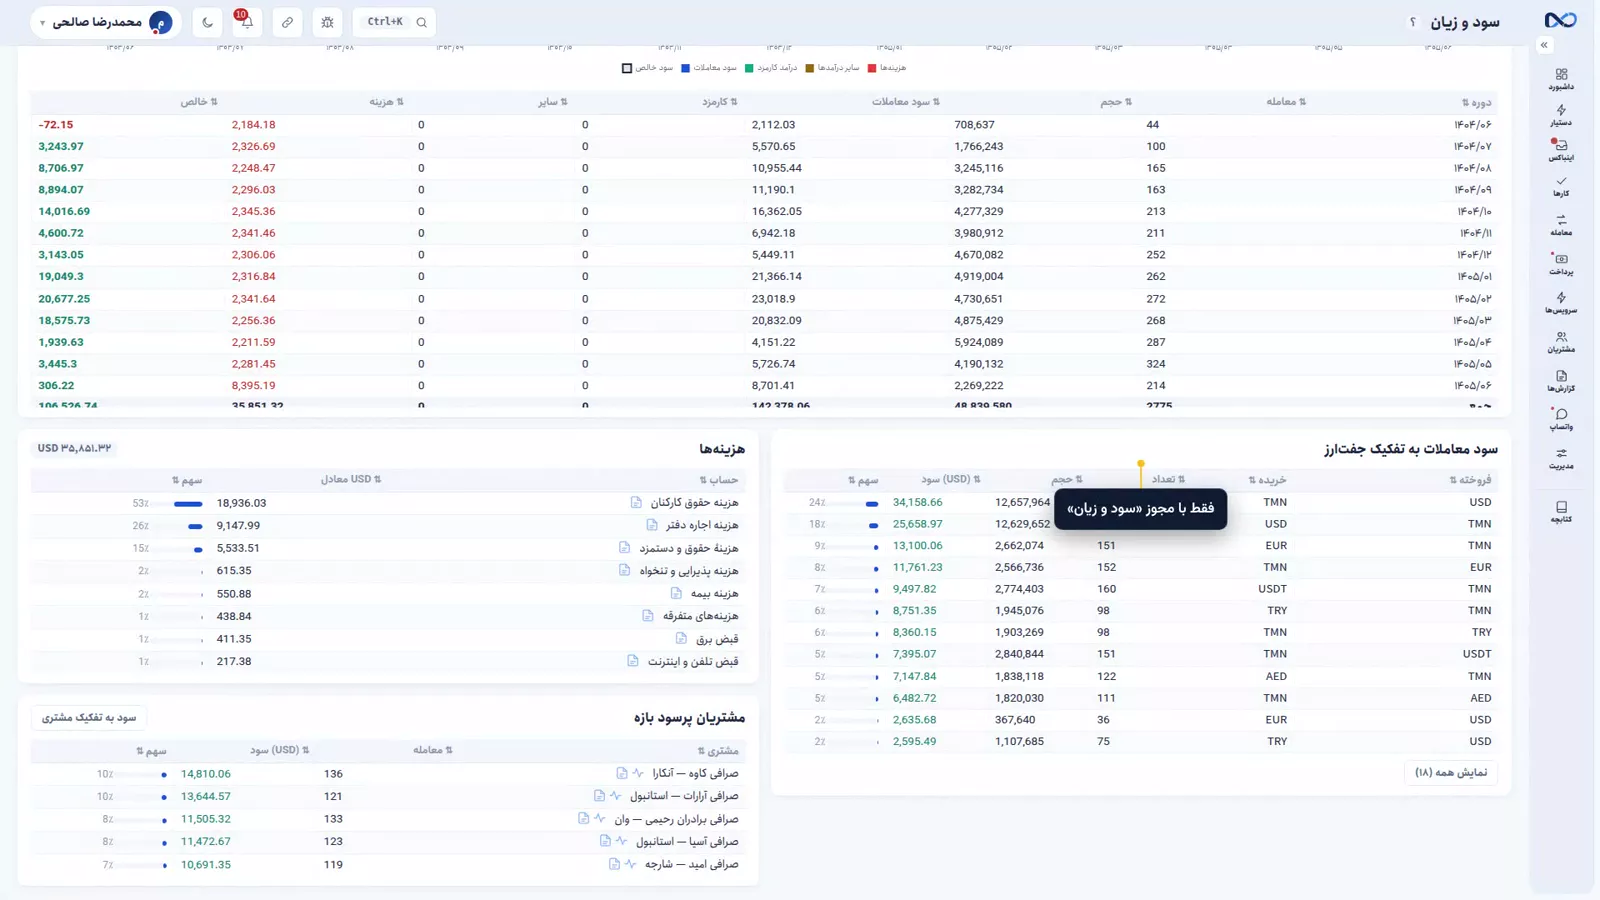Open دستیار (Assistant) in the sidebar
Screen dimensions: 1600x900
(1561, 115)
